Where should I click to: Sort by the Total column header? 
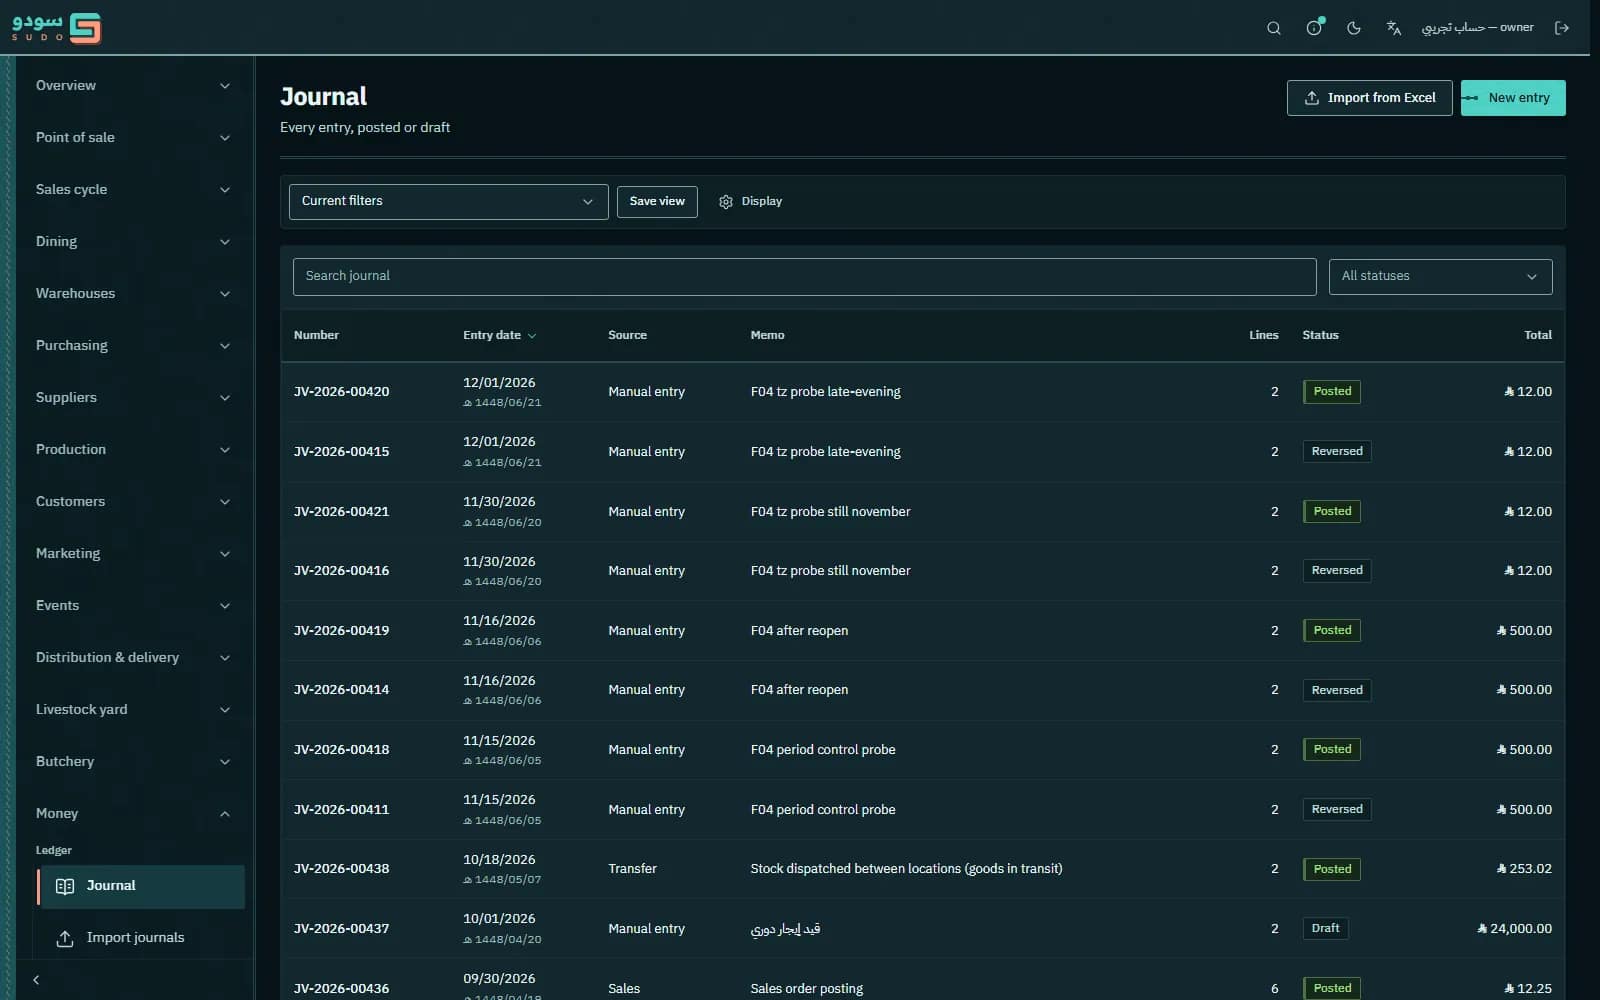click(1538, 336)
